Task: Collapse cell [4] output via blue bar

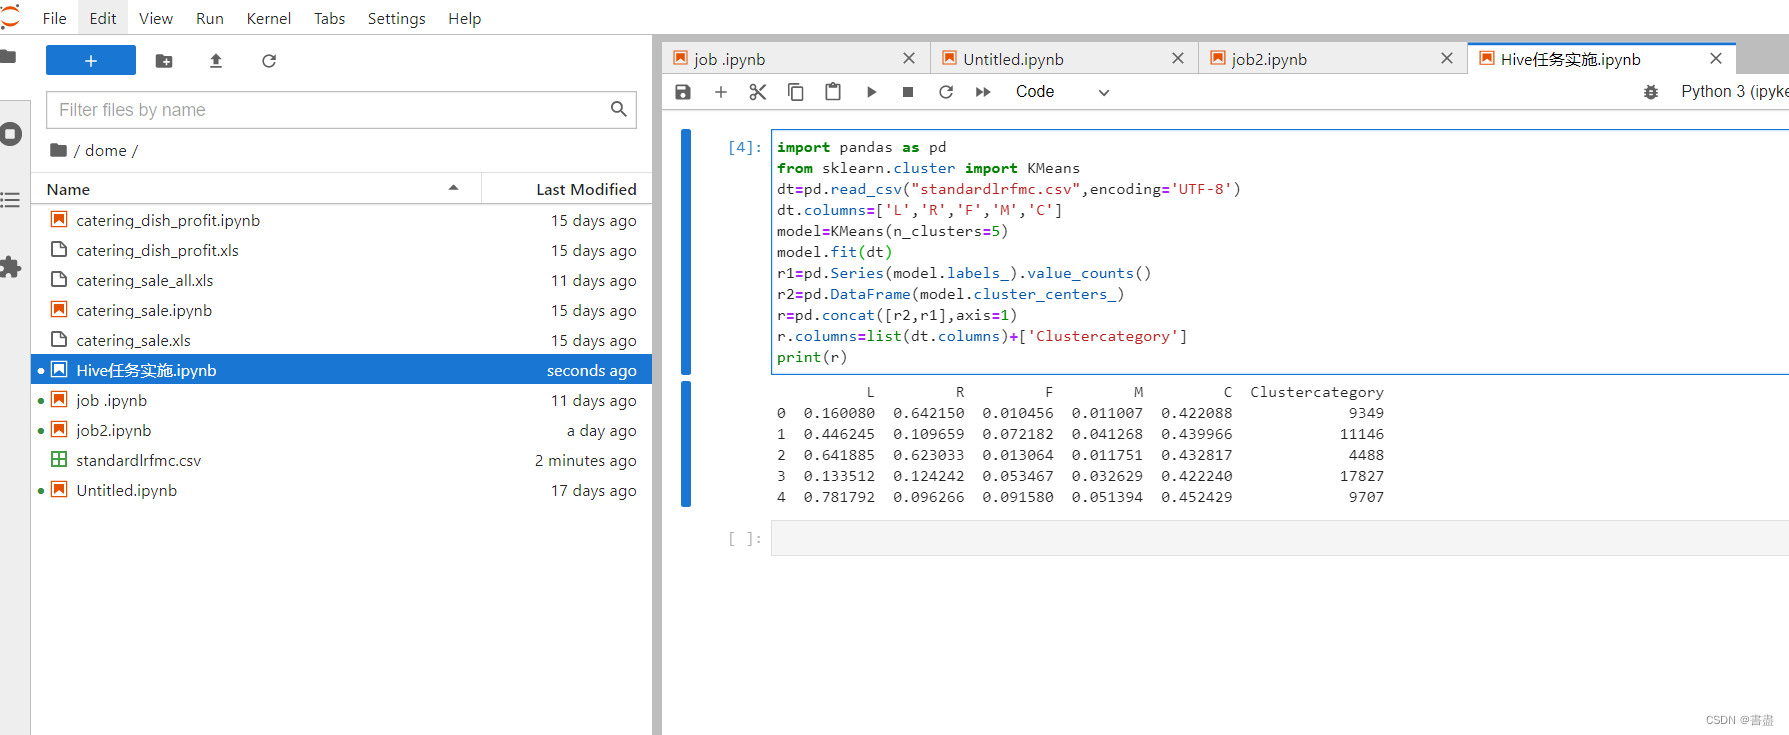Action: [x=686, y=444]
